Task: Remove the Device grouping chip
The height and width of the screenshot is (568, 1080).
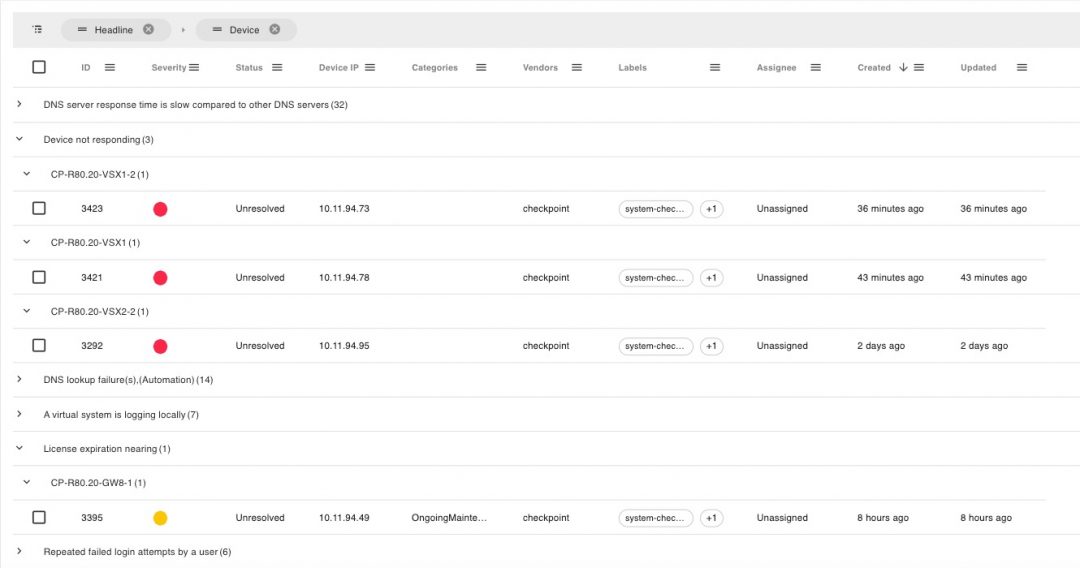Action: (x=275, y=30)
